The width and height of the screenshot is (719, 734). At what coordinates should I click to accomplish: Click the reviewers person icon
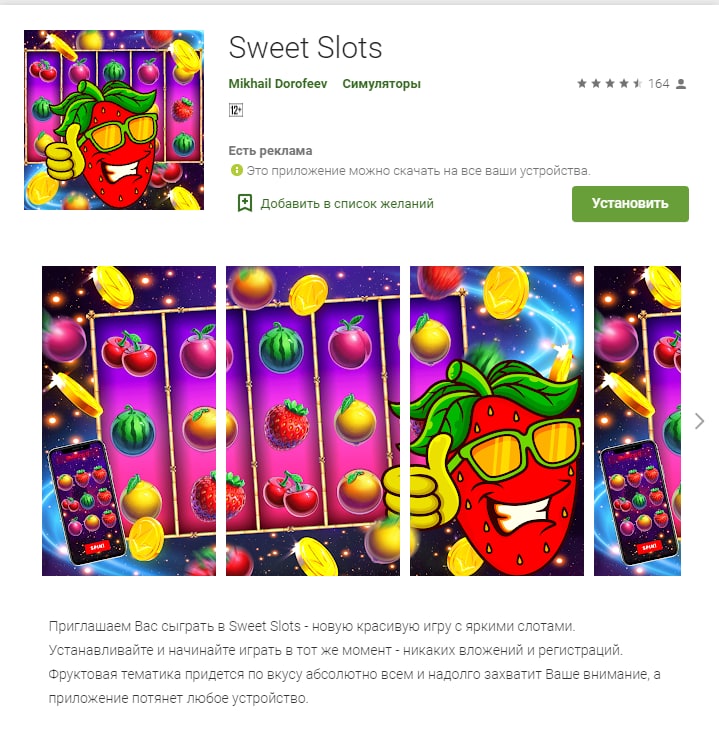coord(681,84)
